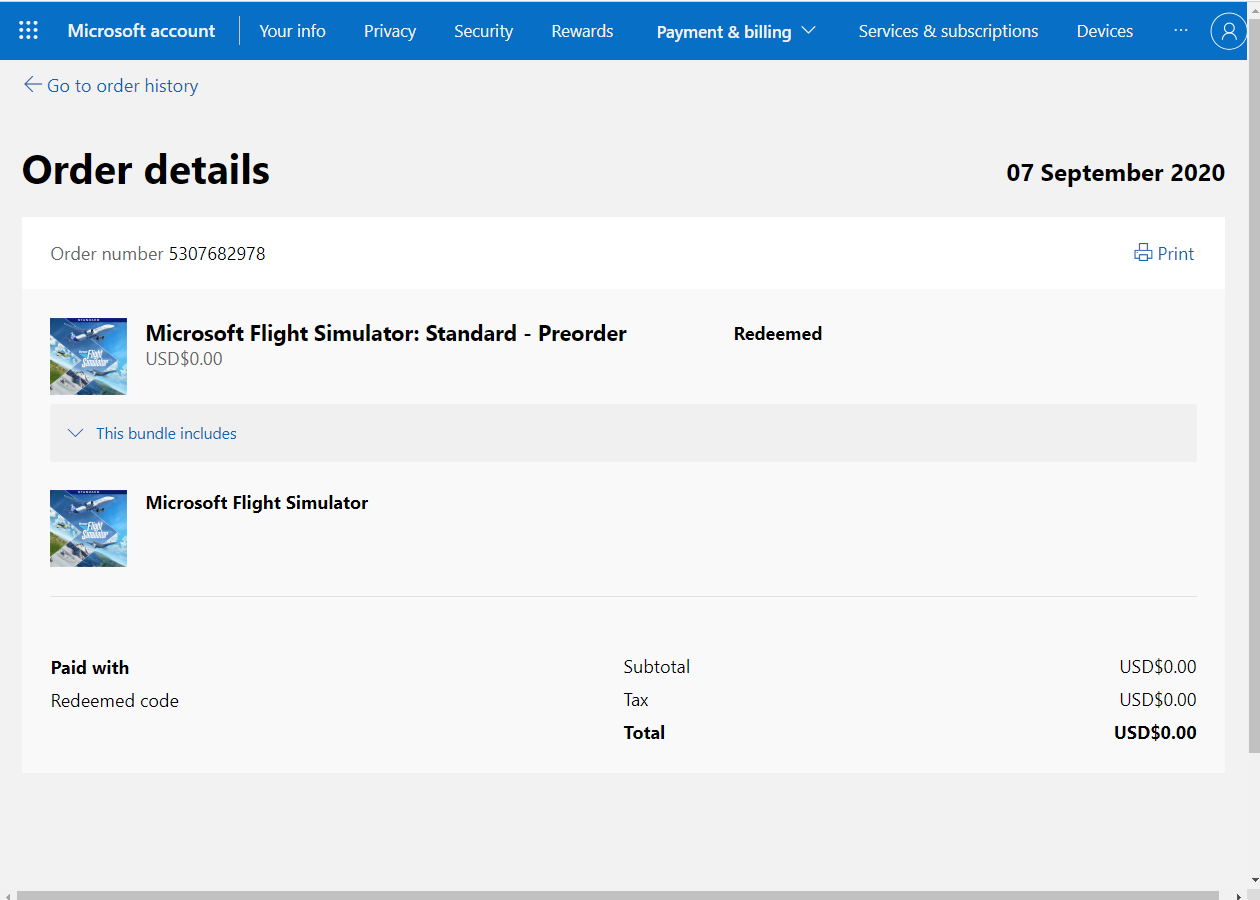Click the printer icon next to Print
Screen dimensions: 1260x900
1143,253
